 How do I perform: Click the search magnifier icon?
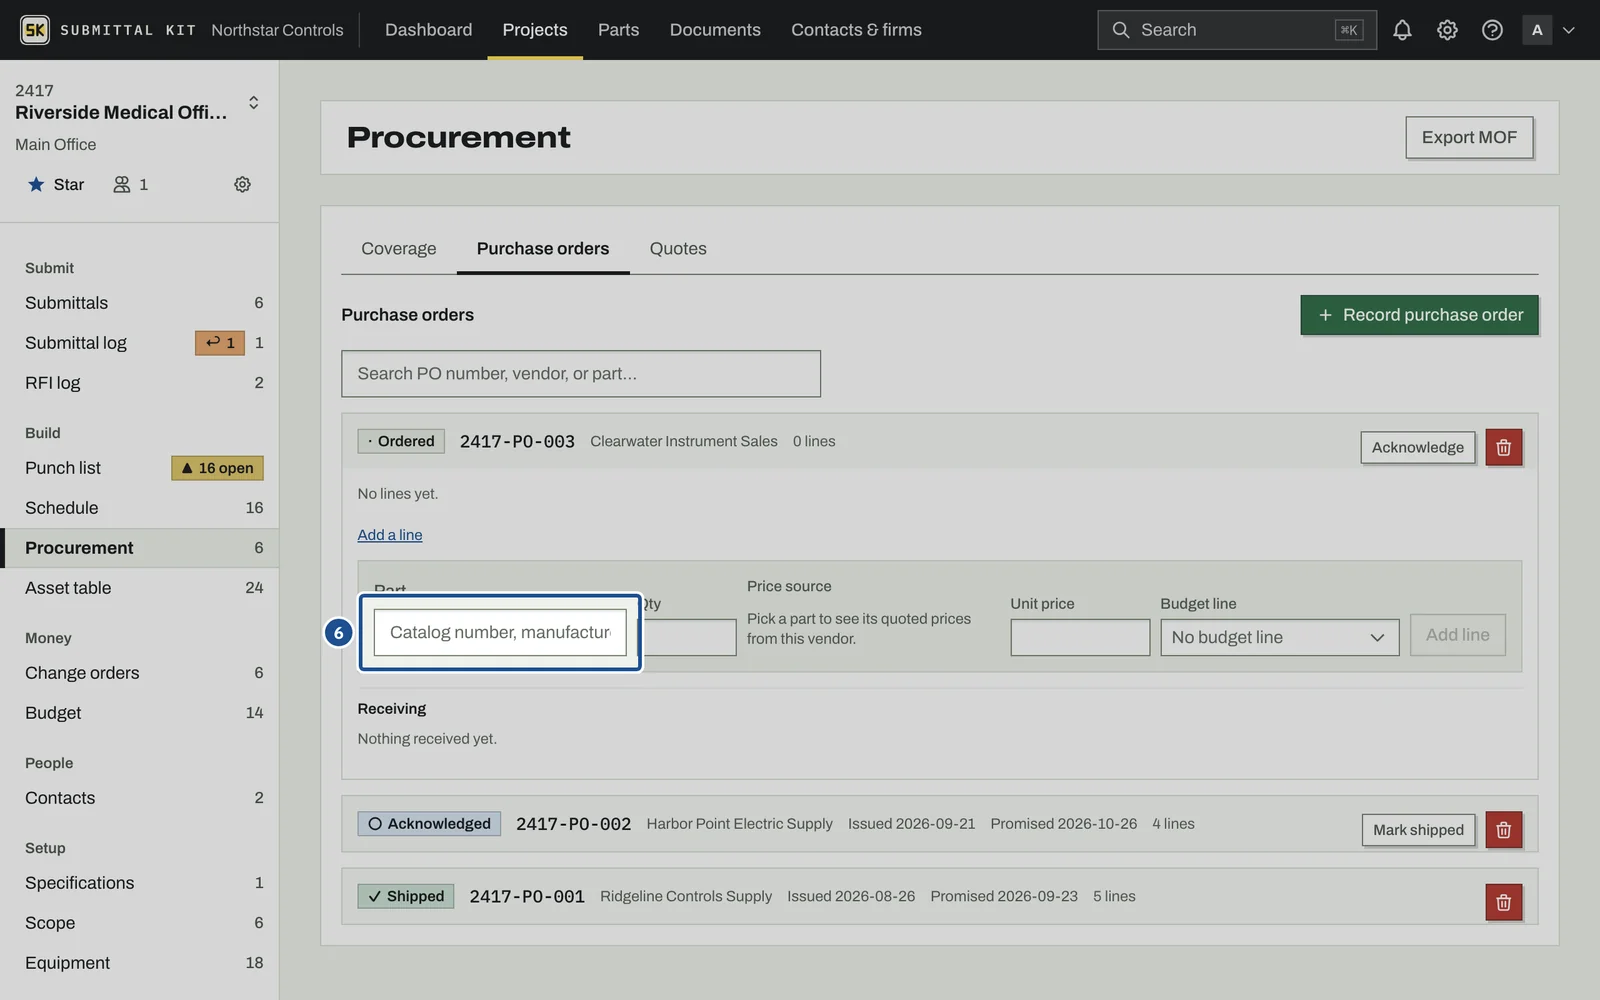click(1121, 30)
